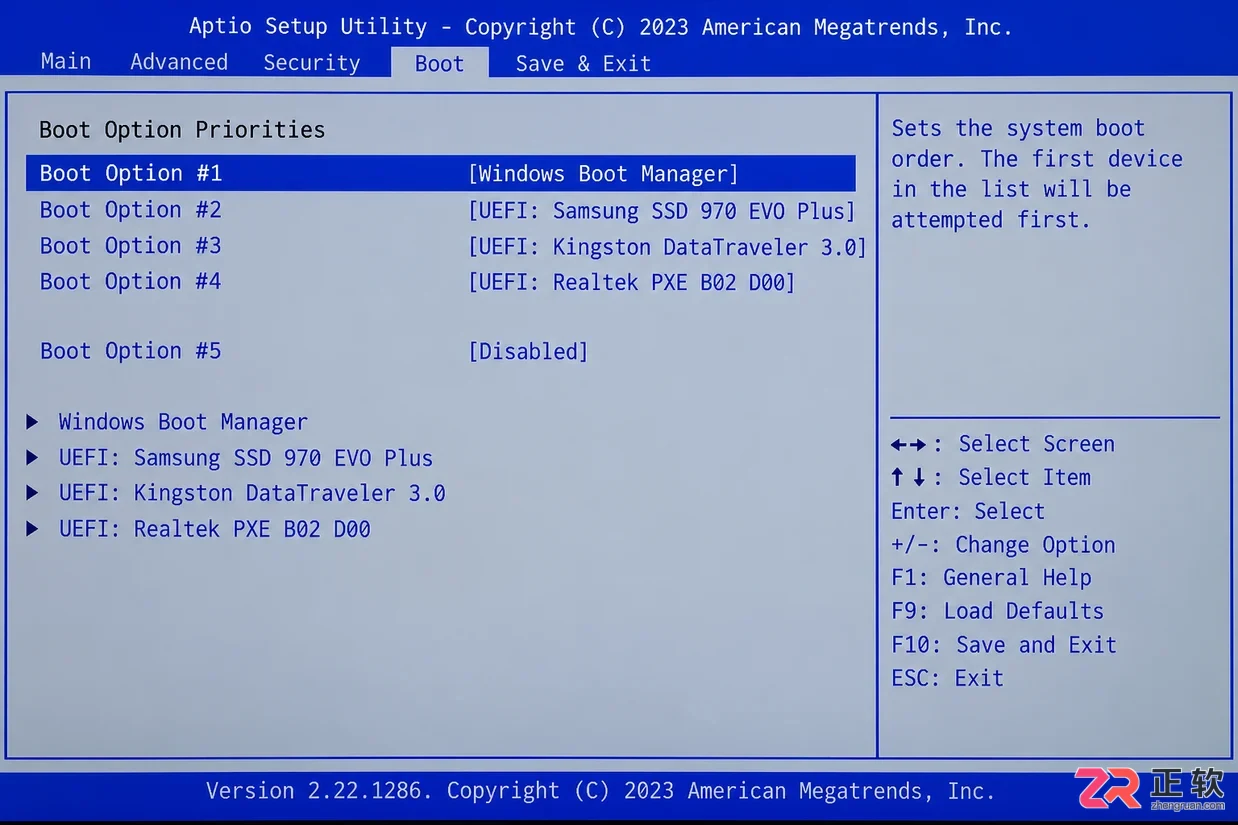Viewport: 1238px width, 825px height.
Task: Pick the Boot Option #4 label
Action: tap(131, 282)
